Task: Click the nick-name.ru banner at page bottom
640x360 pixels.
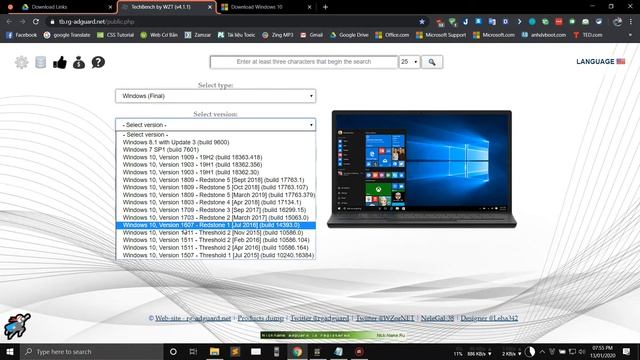Action: click(x=333, y=336)
